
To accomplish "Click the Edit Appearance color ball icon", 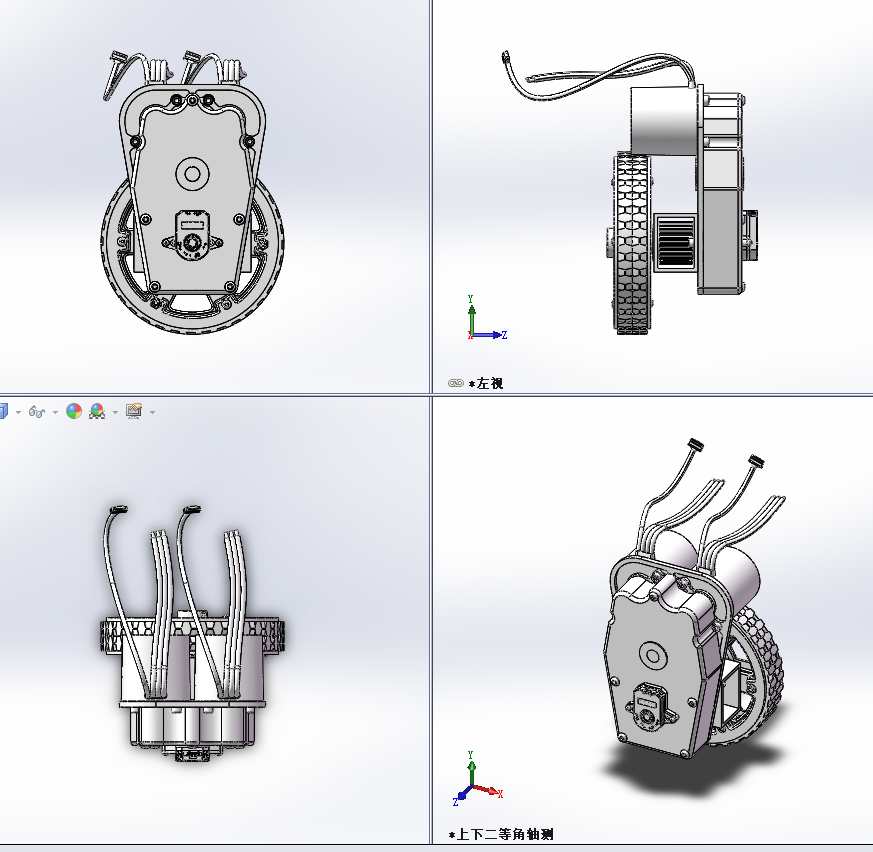I will tap(74, 412).
